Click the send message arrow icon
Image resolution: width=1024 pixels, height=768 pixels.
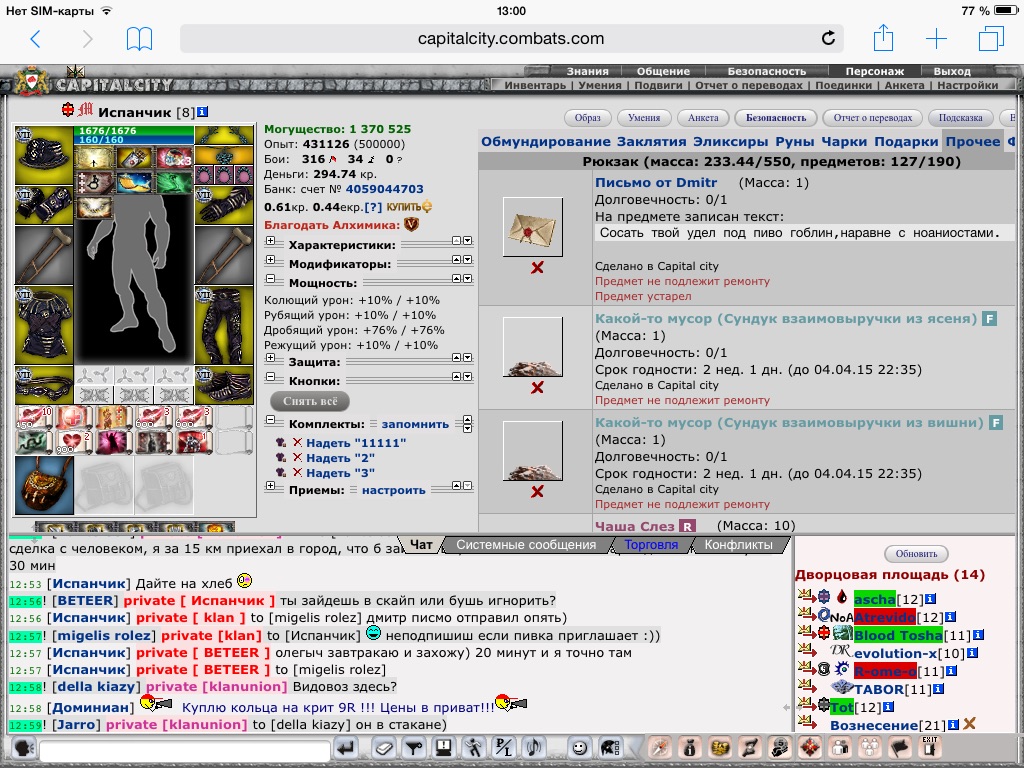pos(347,748)
